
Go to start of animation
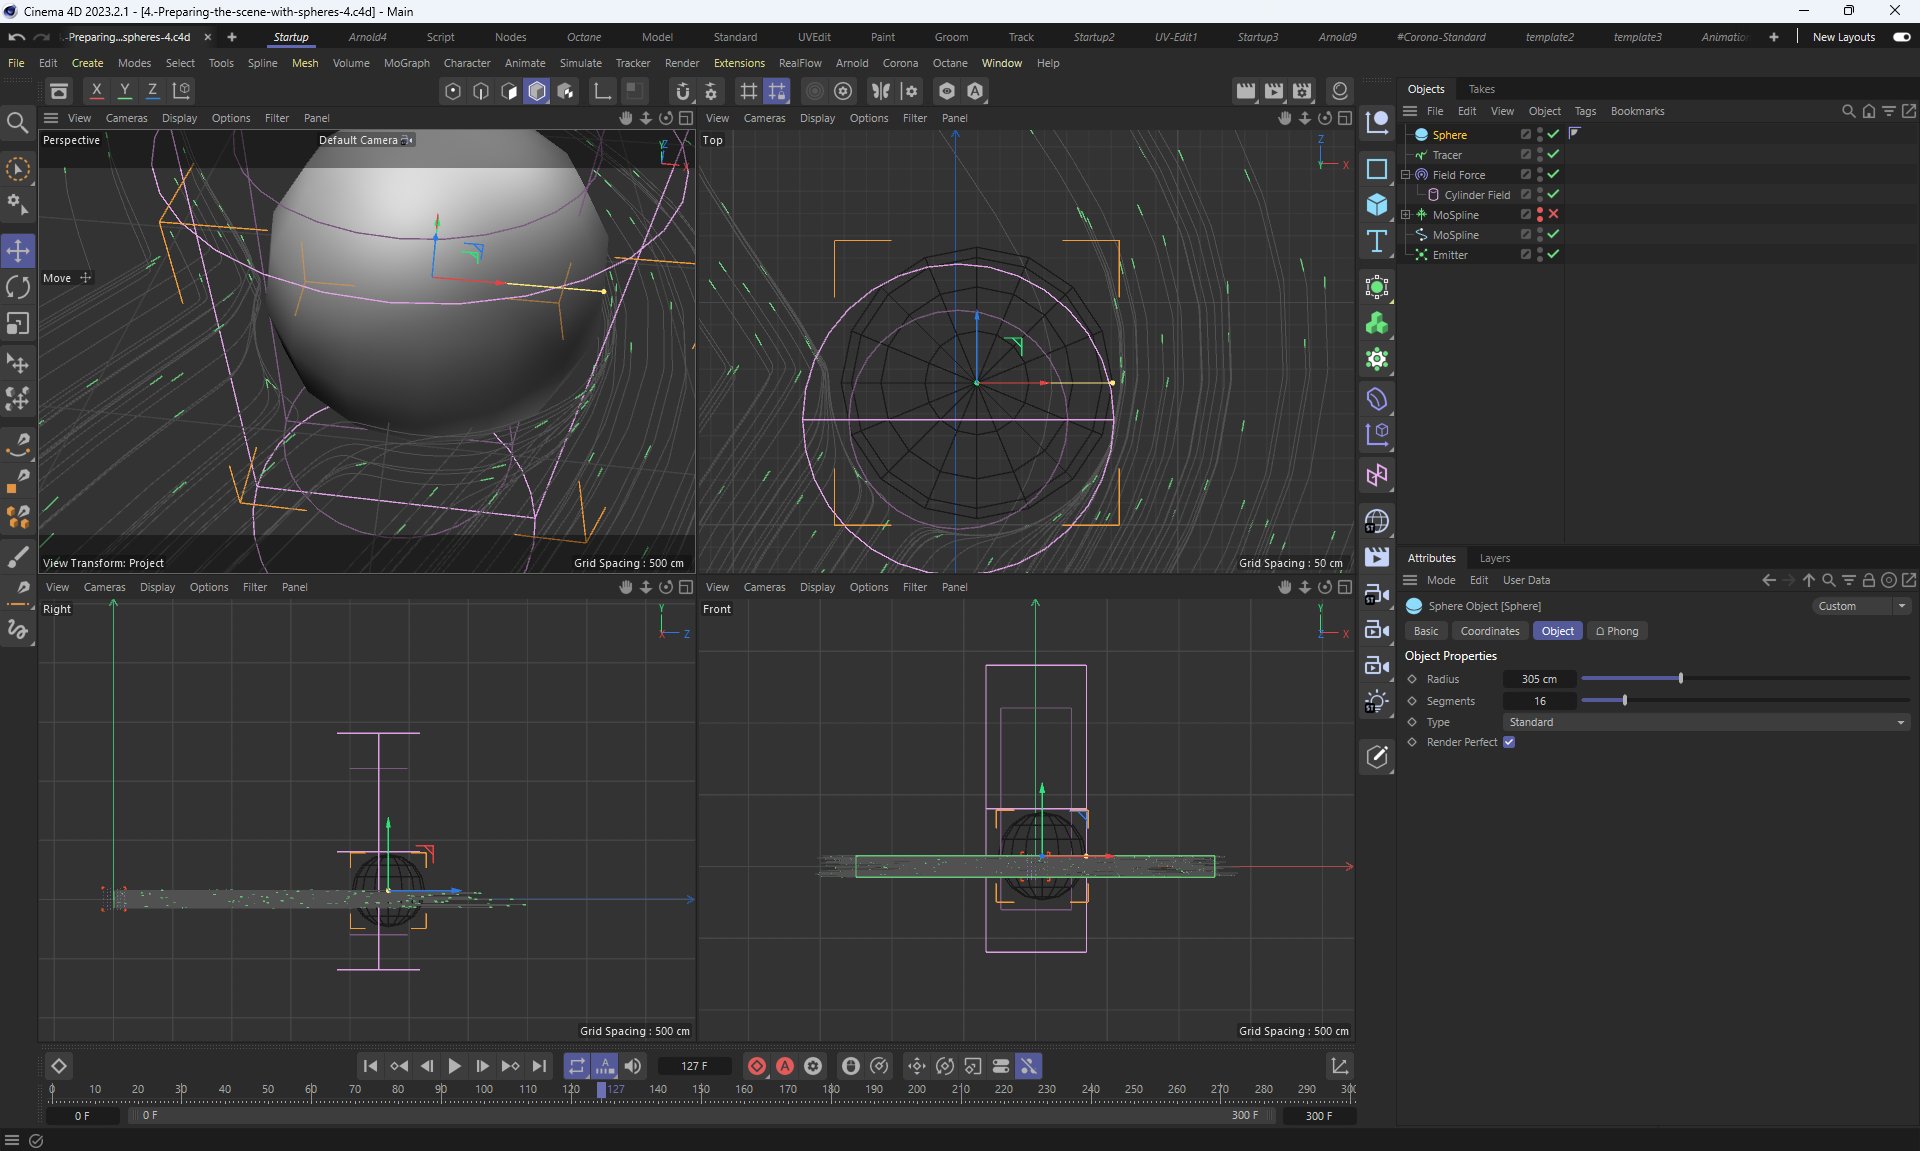tap(370, 1066)
